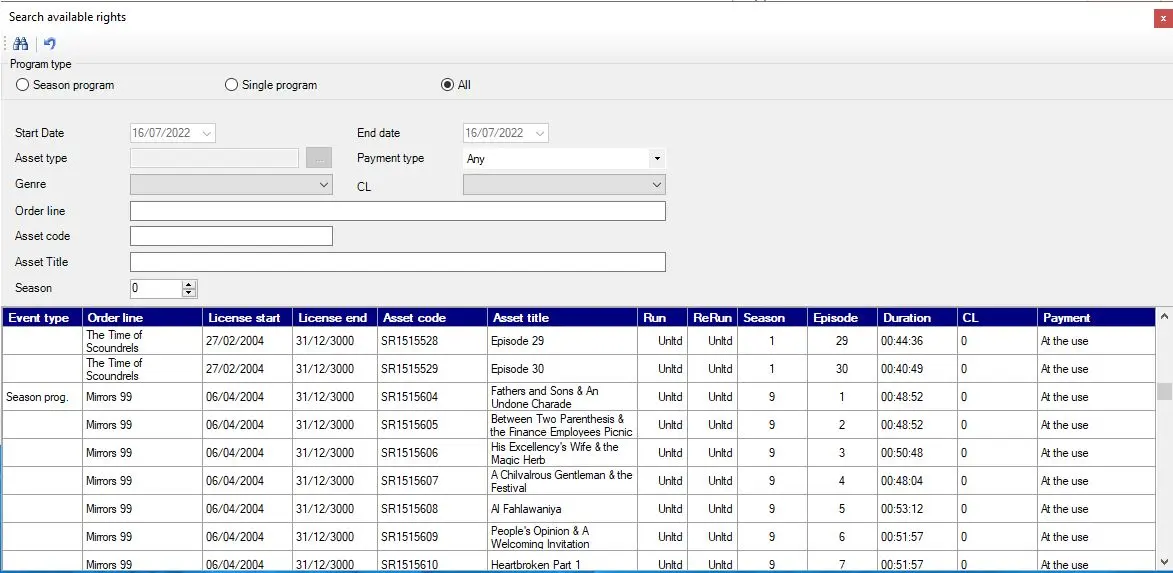Sort by the License start column header

pos(244,318)
